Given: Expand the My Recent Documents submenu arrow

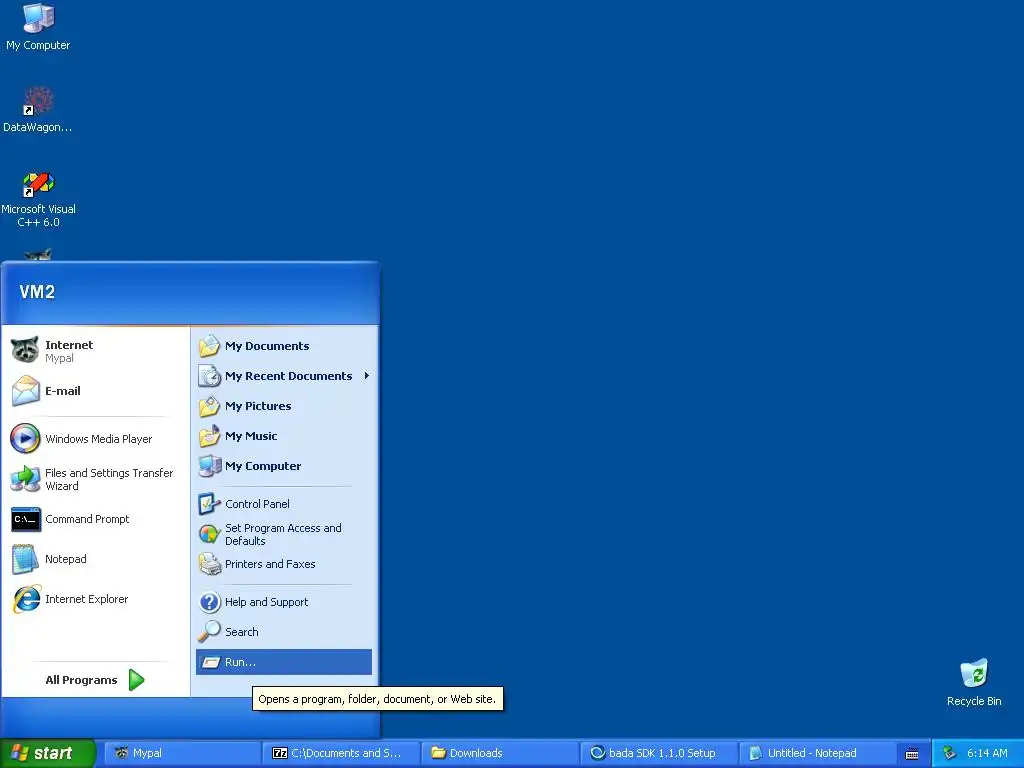Looking at the screenshot, I should [x=367, y=376].
